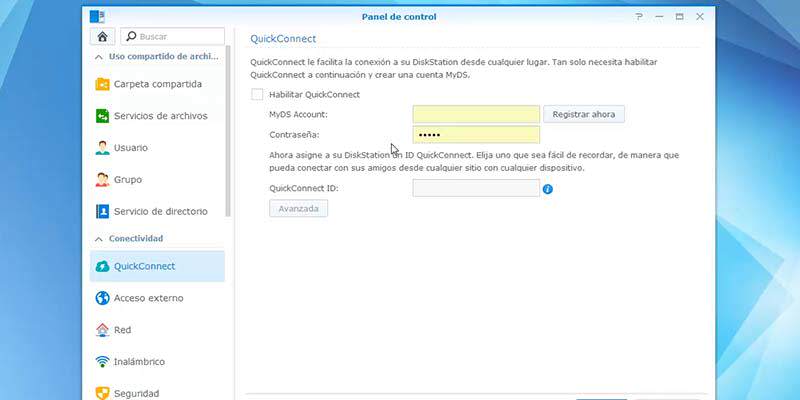Click the Acceso externo globe icon

pos(103,298)
